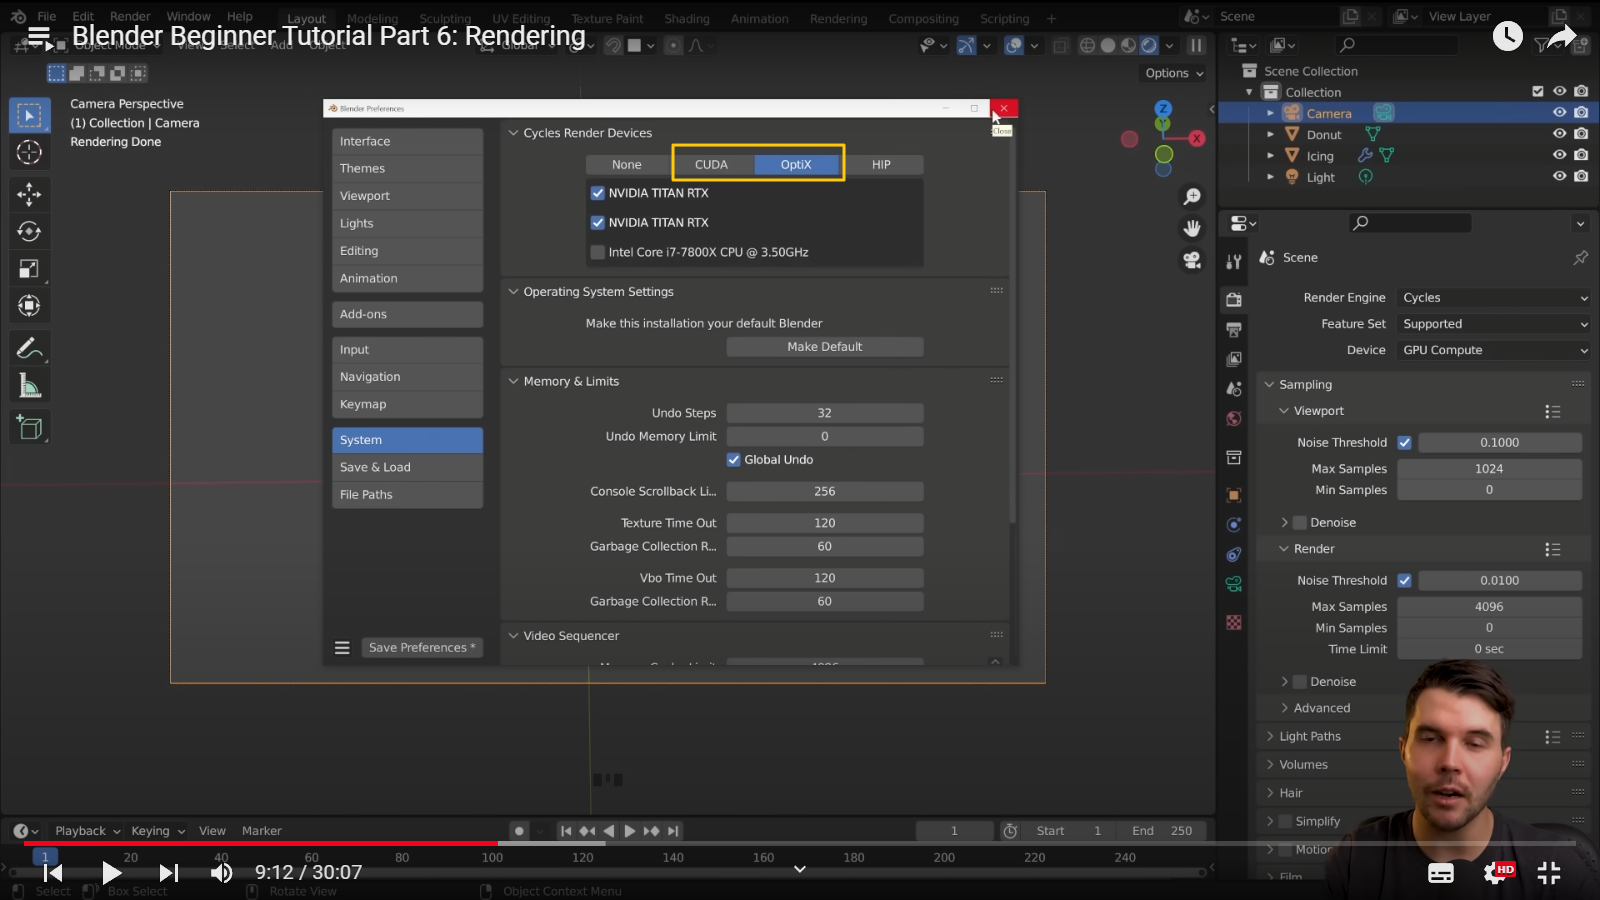1600x900 pixels.
Task: Open the Object properties tab icon
Action: point(1234,495)
